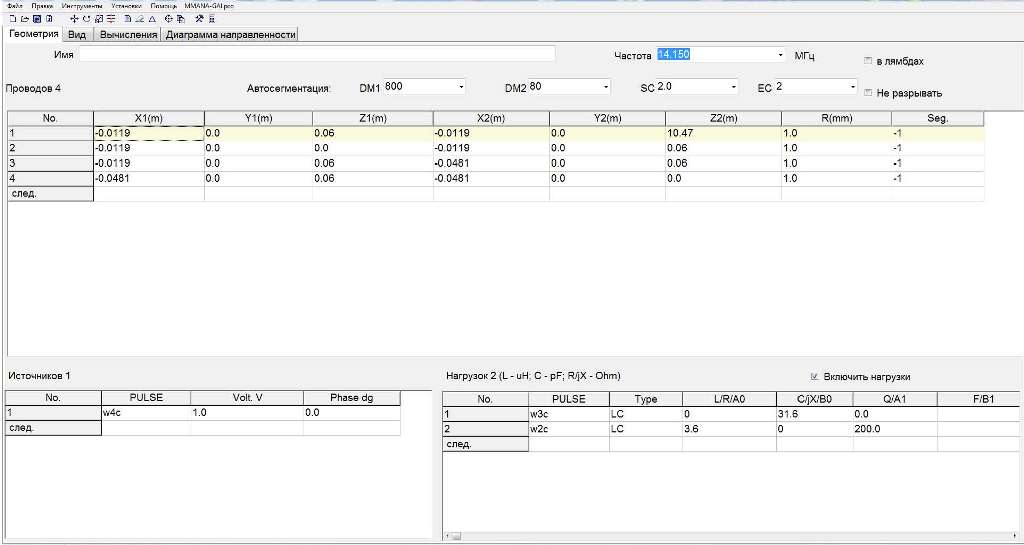This screenshot has height=545, width=1024.
Task: Toggle the "Не разрывать" checkbox
Action: [868, 93]
